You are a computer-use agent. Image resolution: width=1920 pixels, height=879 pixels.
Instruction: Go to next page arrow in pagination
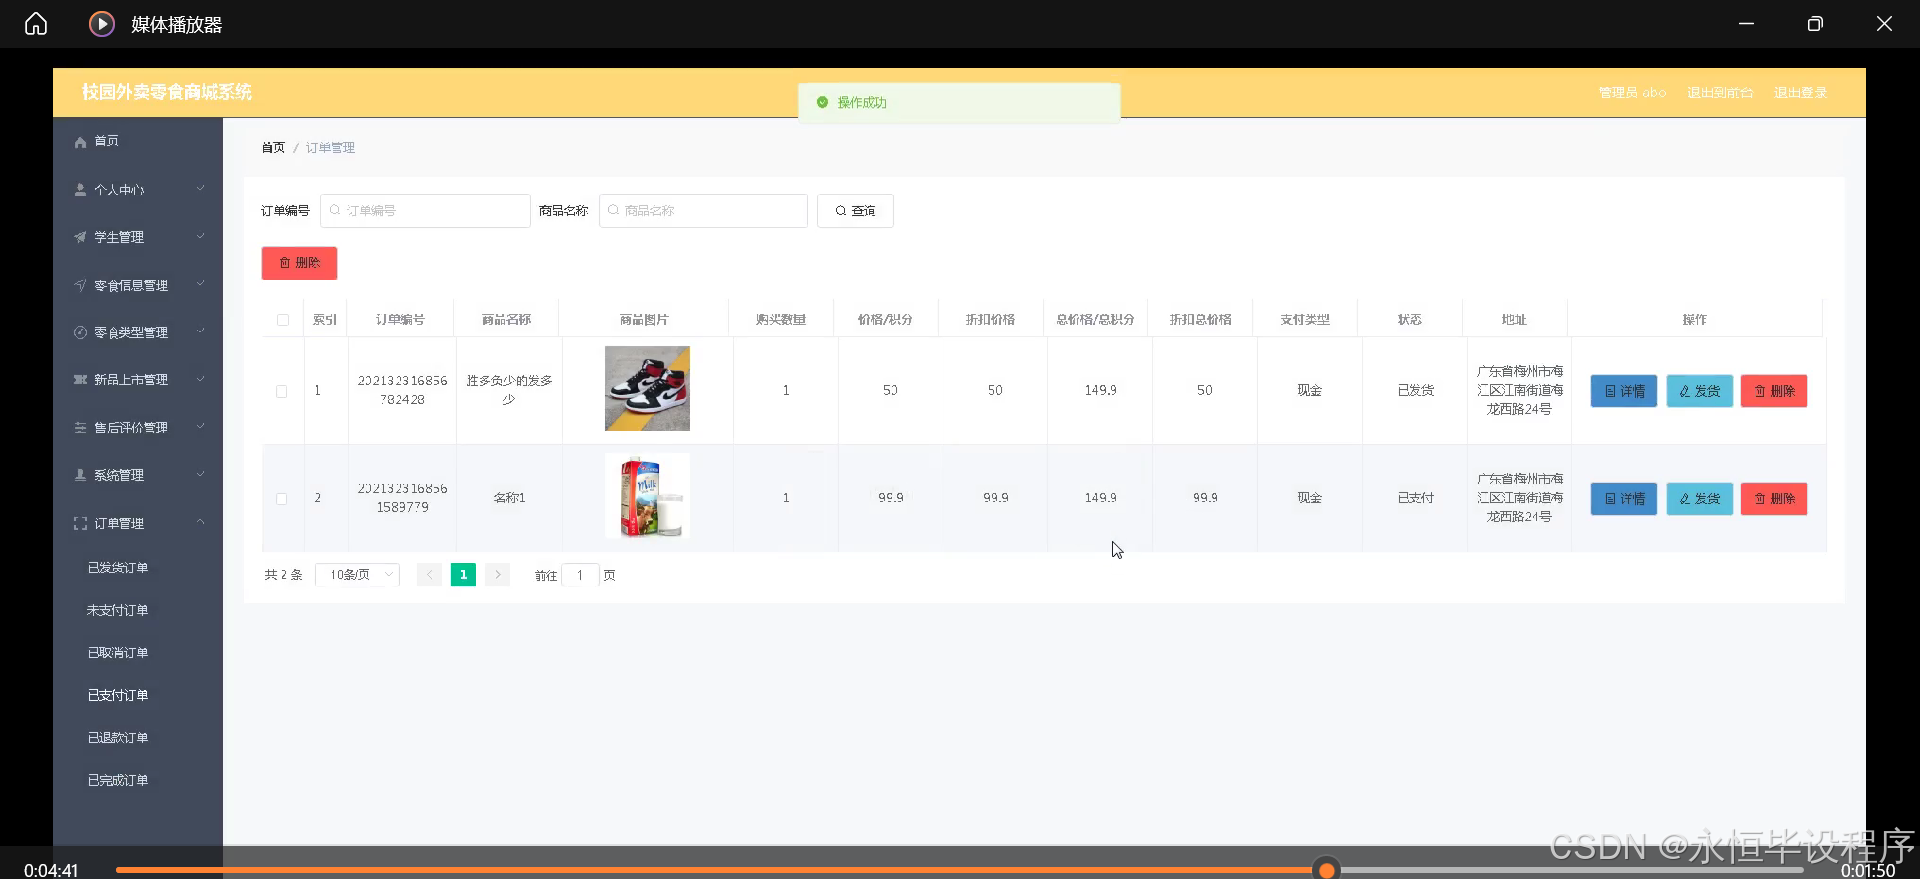click(x=497, y=575)
